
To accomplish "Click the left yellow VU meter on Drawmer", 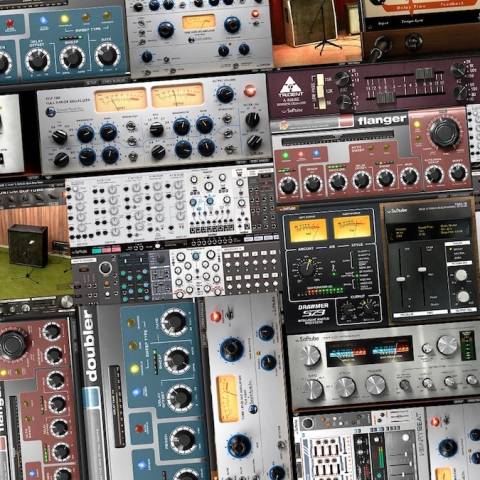I will [x=308, y=230].
